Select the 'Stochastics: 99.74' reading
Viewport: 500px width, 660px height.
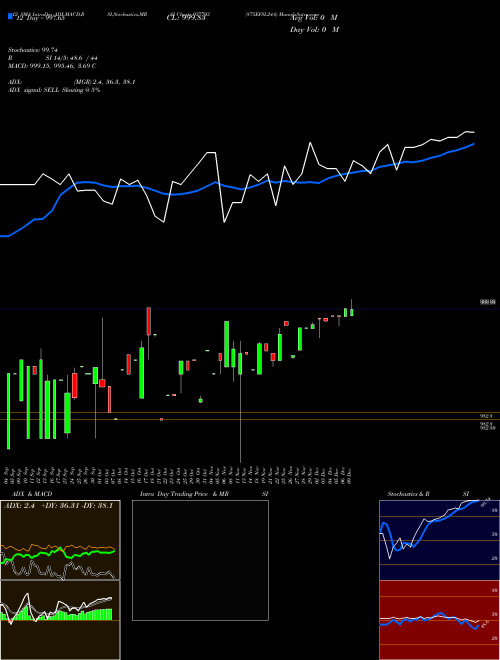pyautogui.click(x=33, y=50)
